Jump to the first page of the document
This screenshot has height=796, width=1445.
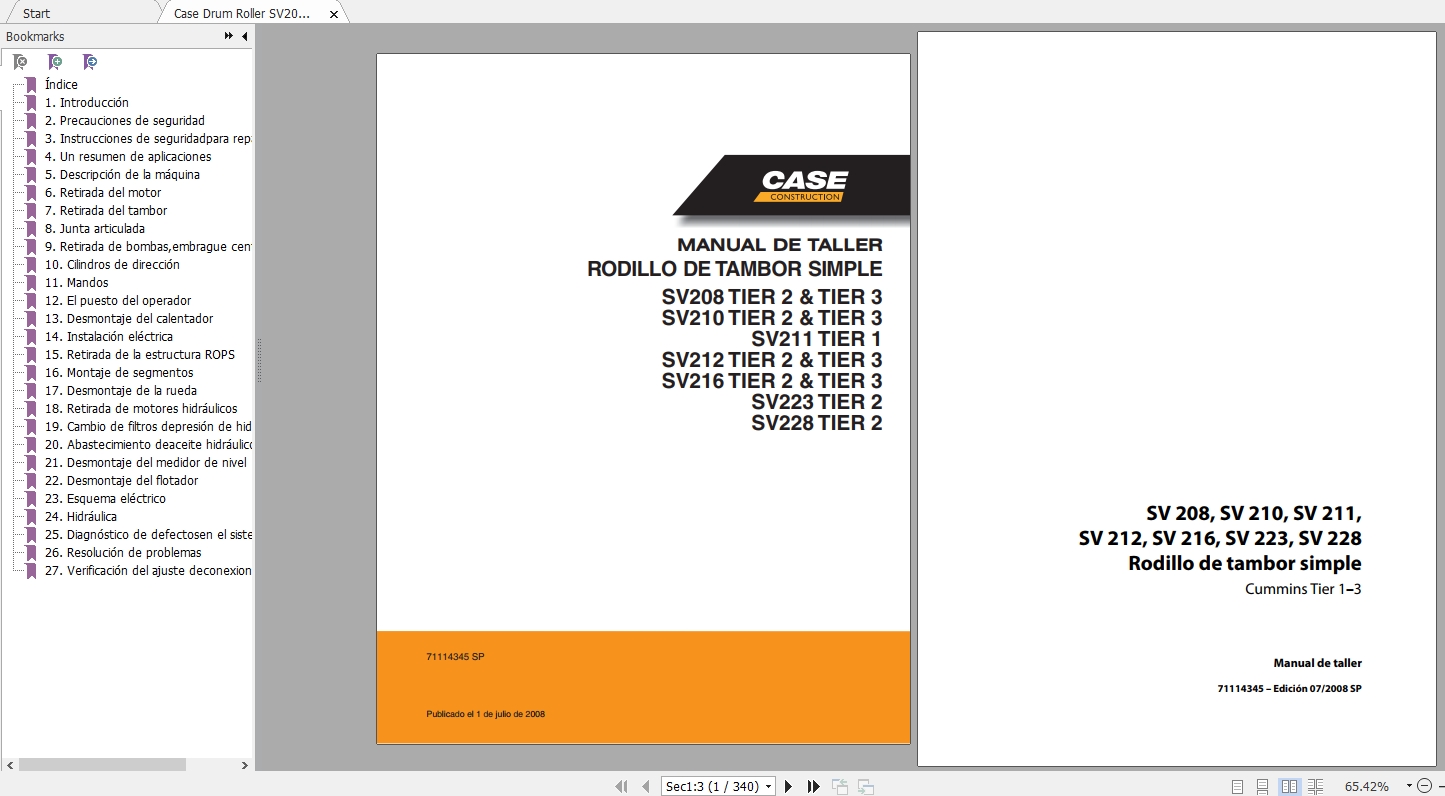622,786
